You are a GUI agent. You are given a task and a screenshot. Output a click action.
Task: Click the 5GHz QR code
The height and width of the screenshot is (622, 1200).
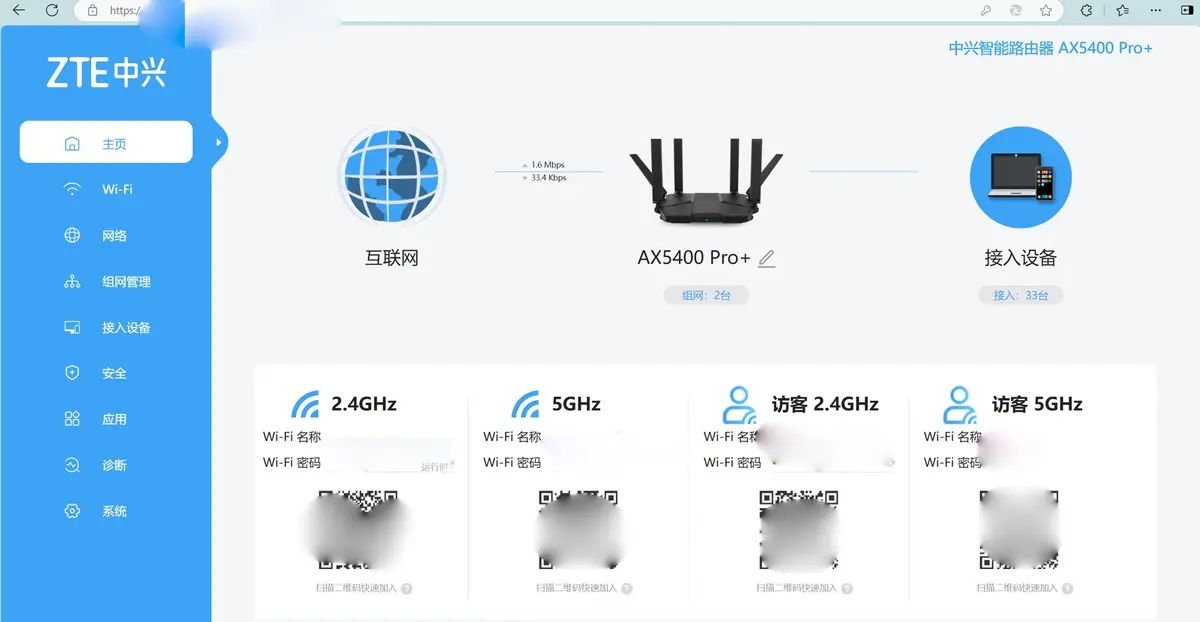(578, 529)
